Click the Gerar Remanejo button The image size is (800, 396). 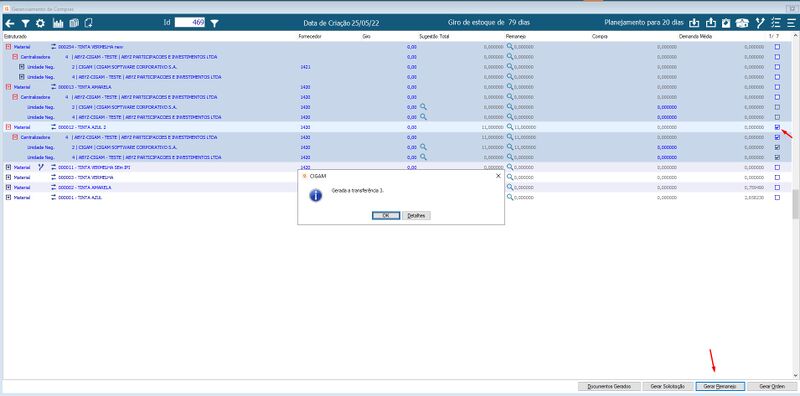click(x=720, y=386)
